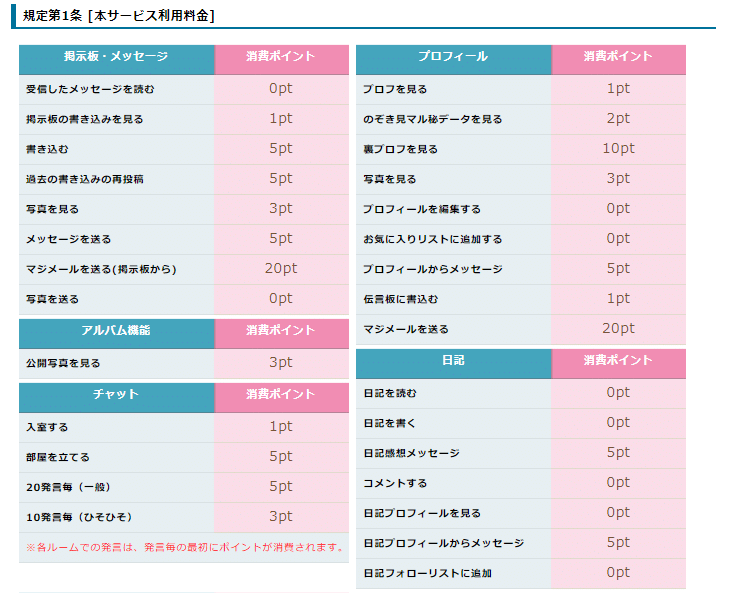Select the row label '日記プロフィールからメッセージ'
Screen dimensions: 747x593
pos(444,543)
